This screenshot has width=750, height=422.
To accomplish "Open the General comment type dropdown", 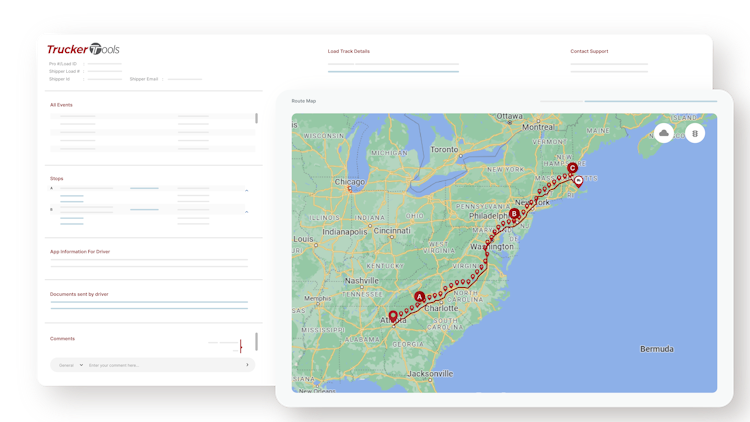I will pyautogui.click(x=71, y=365).
